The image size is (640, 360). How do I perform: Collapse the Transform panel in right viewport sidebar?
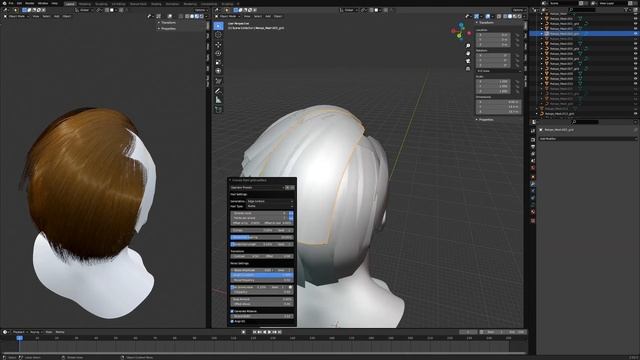(485, 23)
